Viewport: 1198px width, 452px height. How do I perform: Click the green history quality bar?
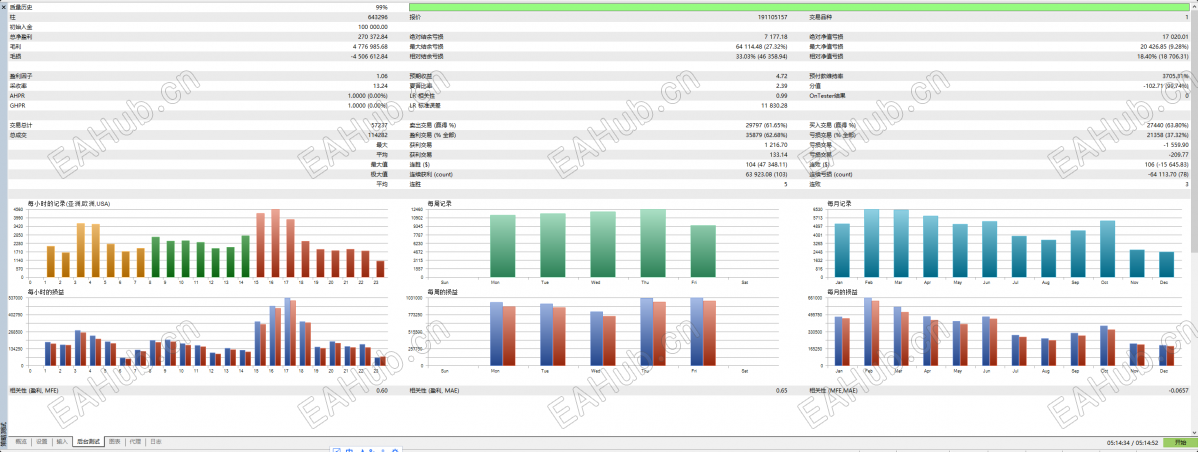coord(798,7)
